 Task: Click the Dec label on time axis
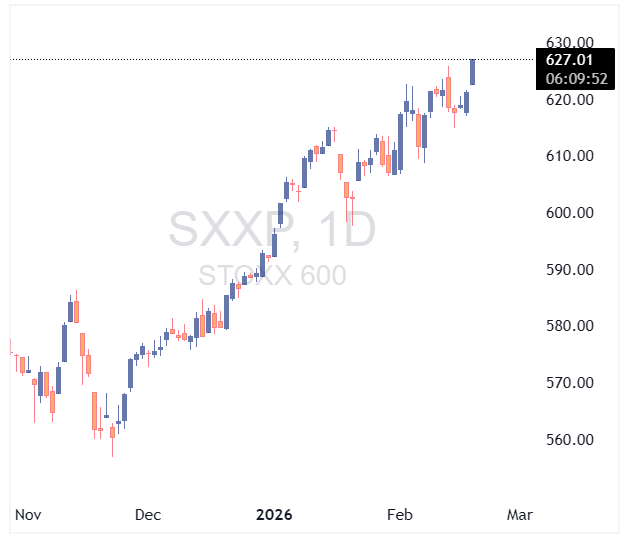tap(148, 515)
